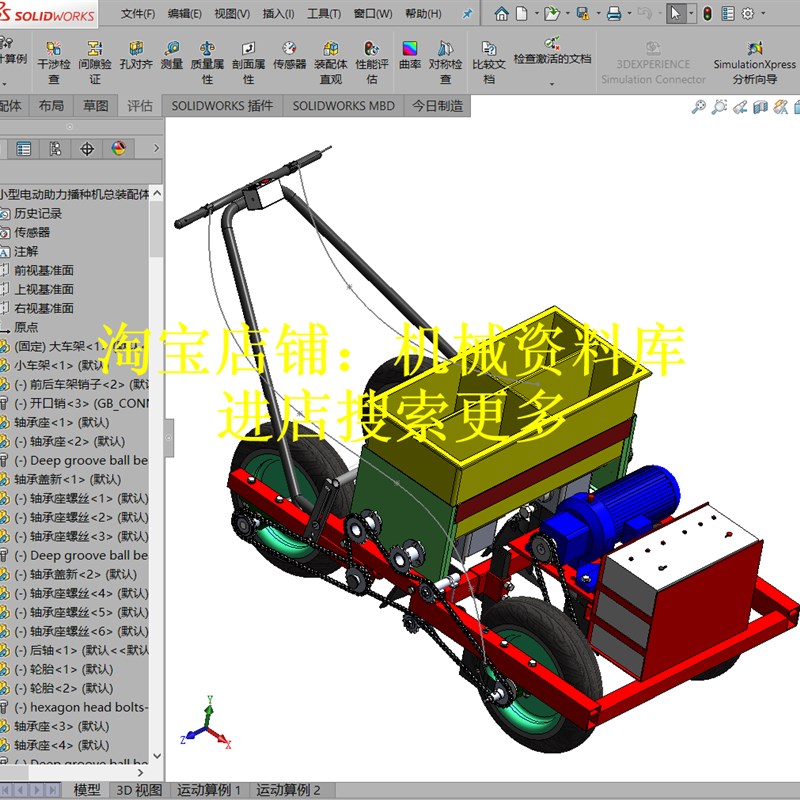The image size is (800, 800).
Task: Open the 窗口(W) menu
Action: coord(373,14)
